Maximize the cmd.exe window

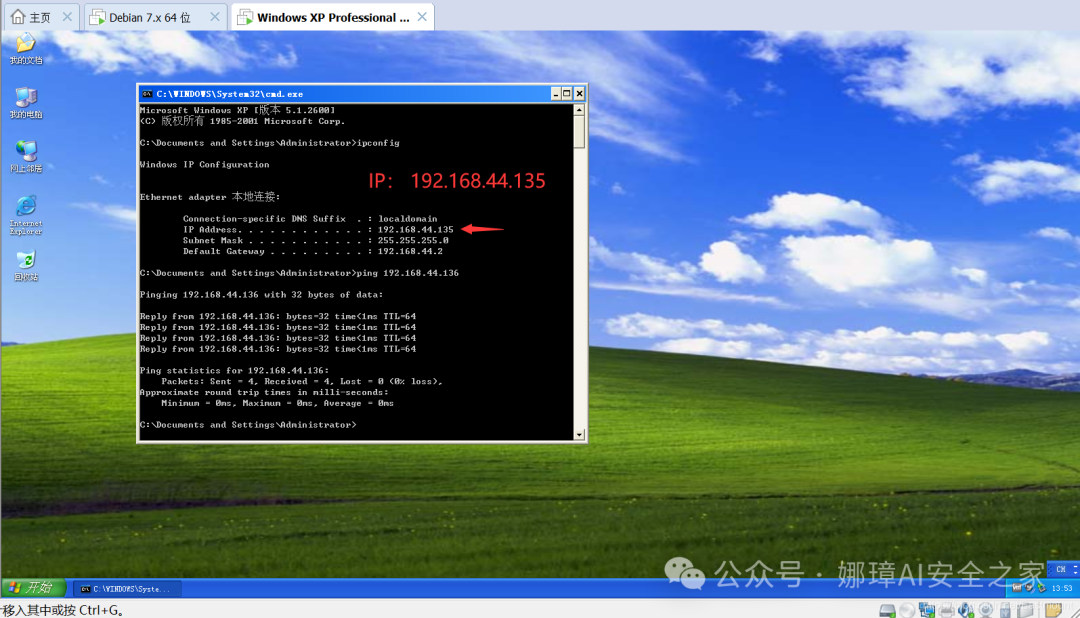pyautogui.click(x=567, y=94)
